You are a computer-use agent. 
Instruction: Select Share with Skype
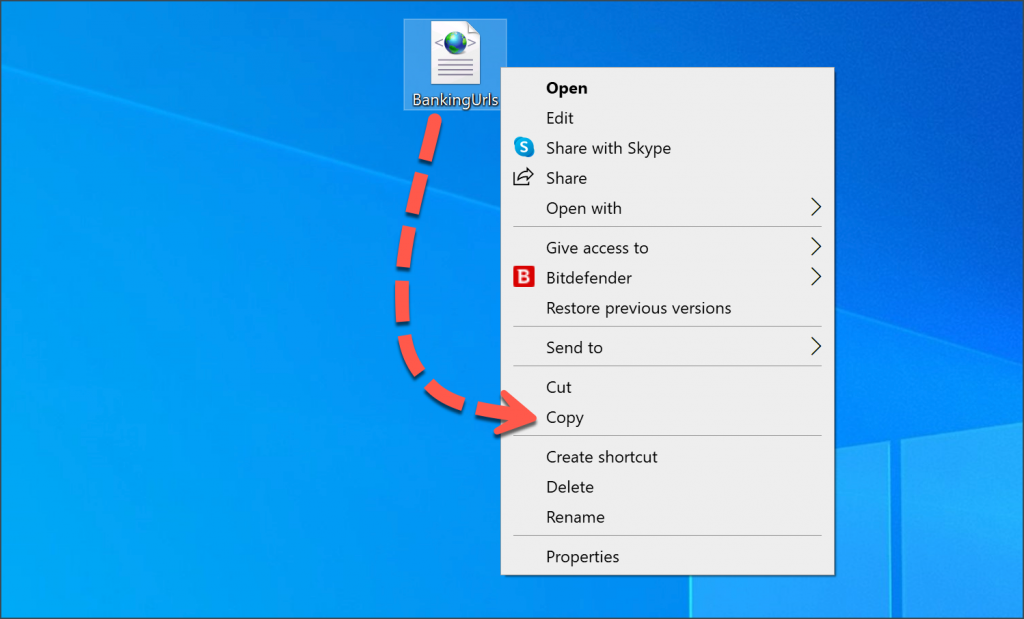607,147
